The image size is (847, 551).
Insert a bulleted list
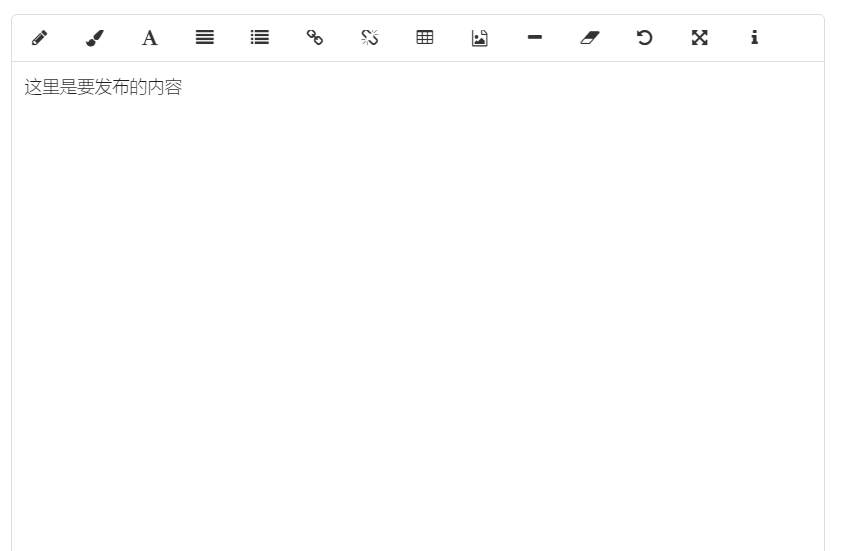[x=260, y=38]
